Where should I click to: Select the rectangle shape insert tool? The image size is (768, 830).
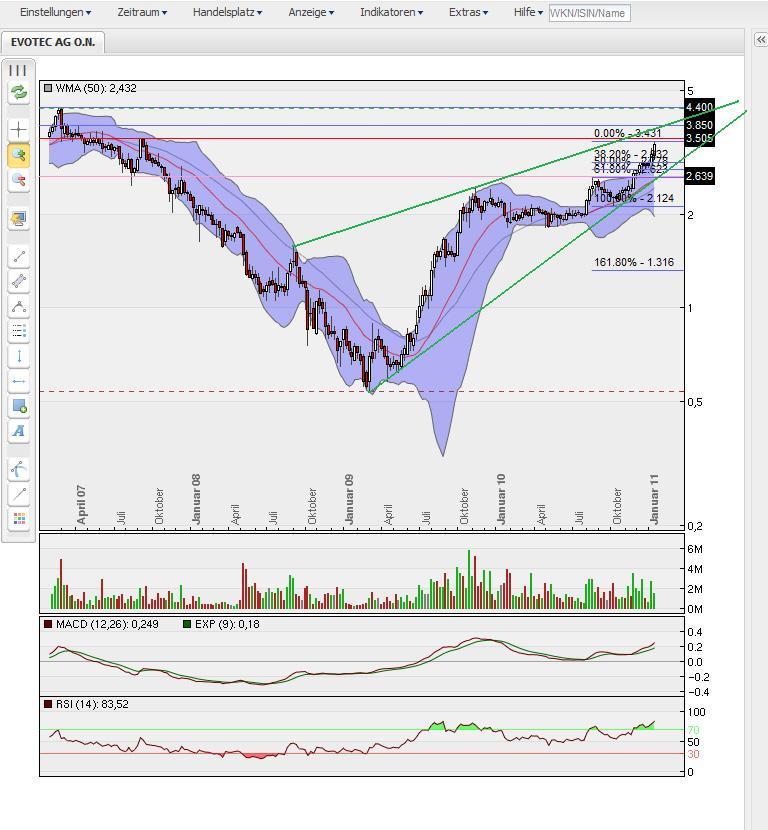(19, 406)
